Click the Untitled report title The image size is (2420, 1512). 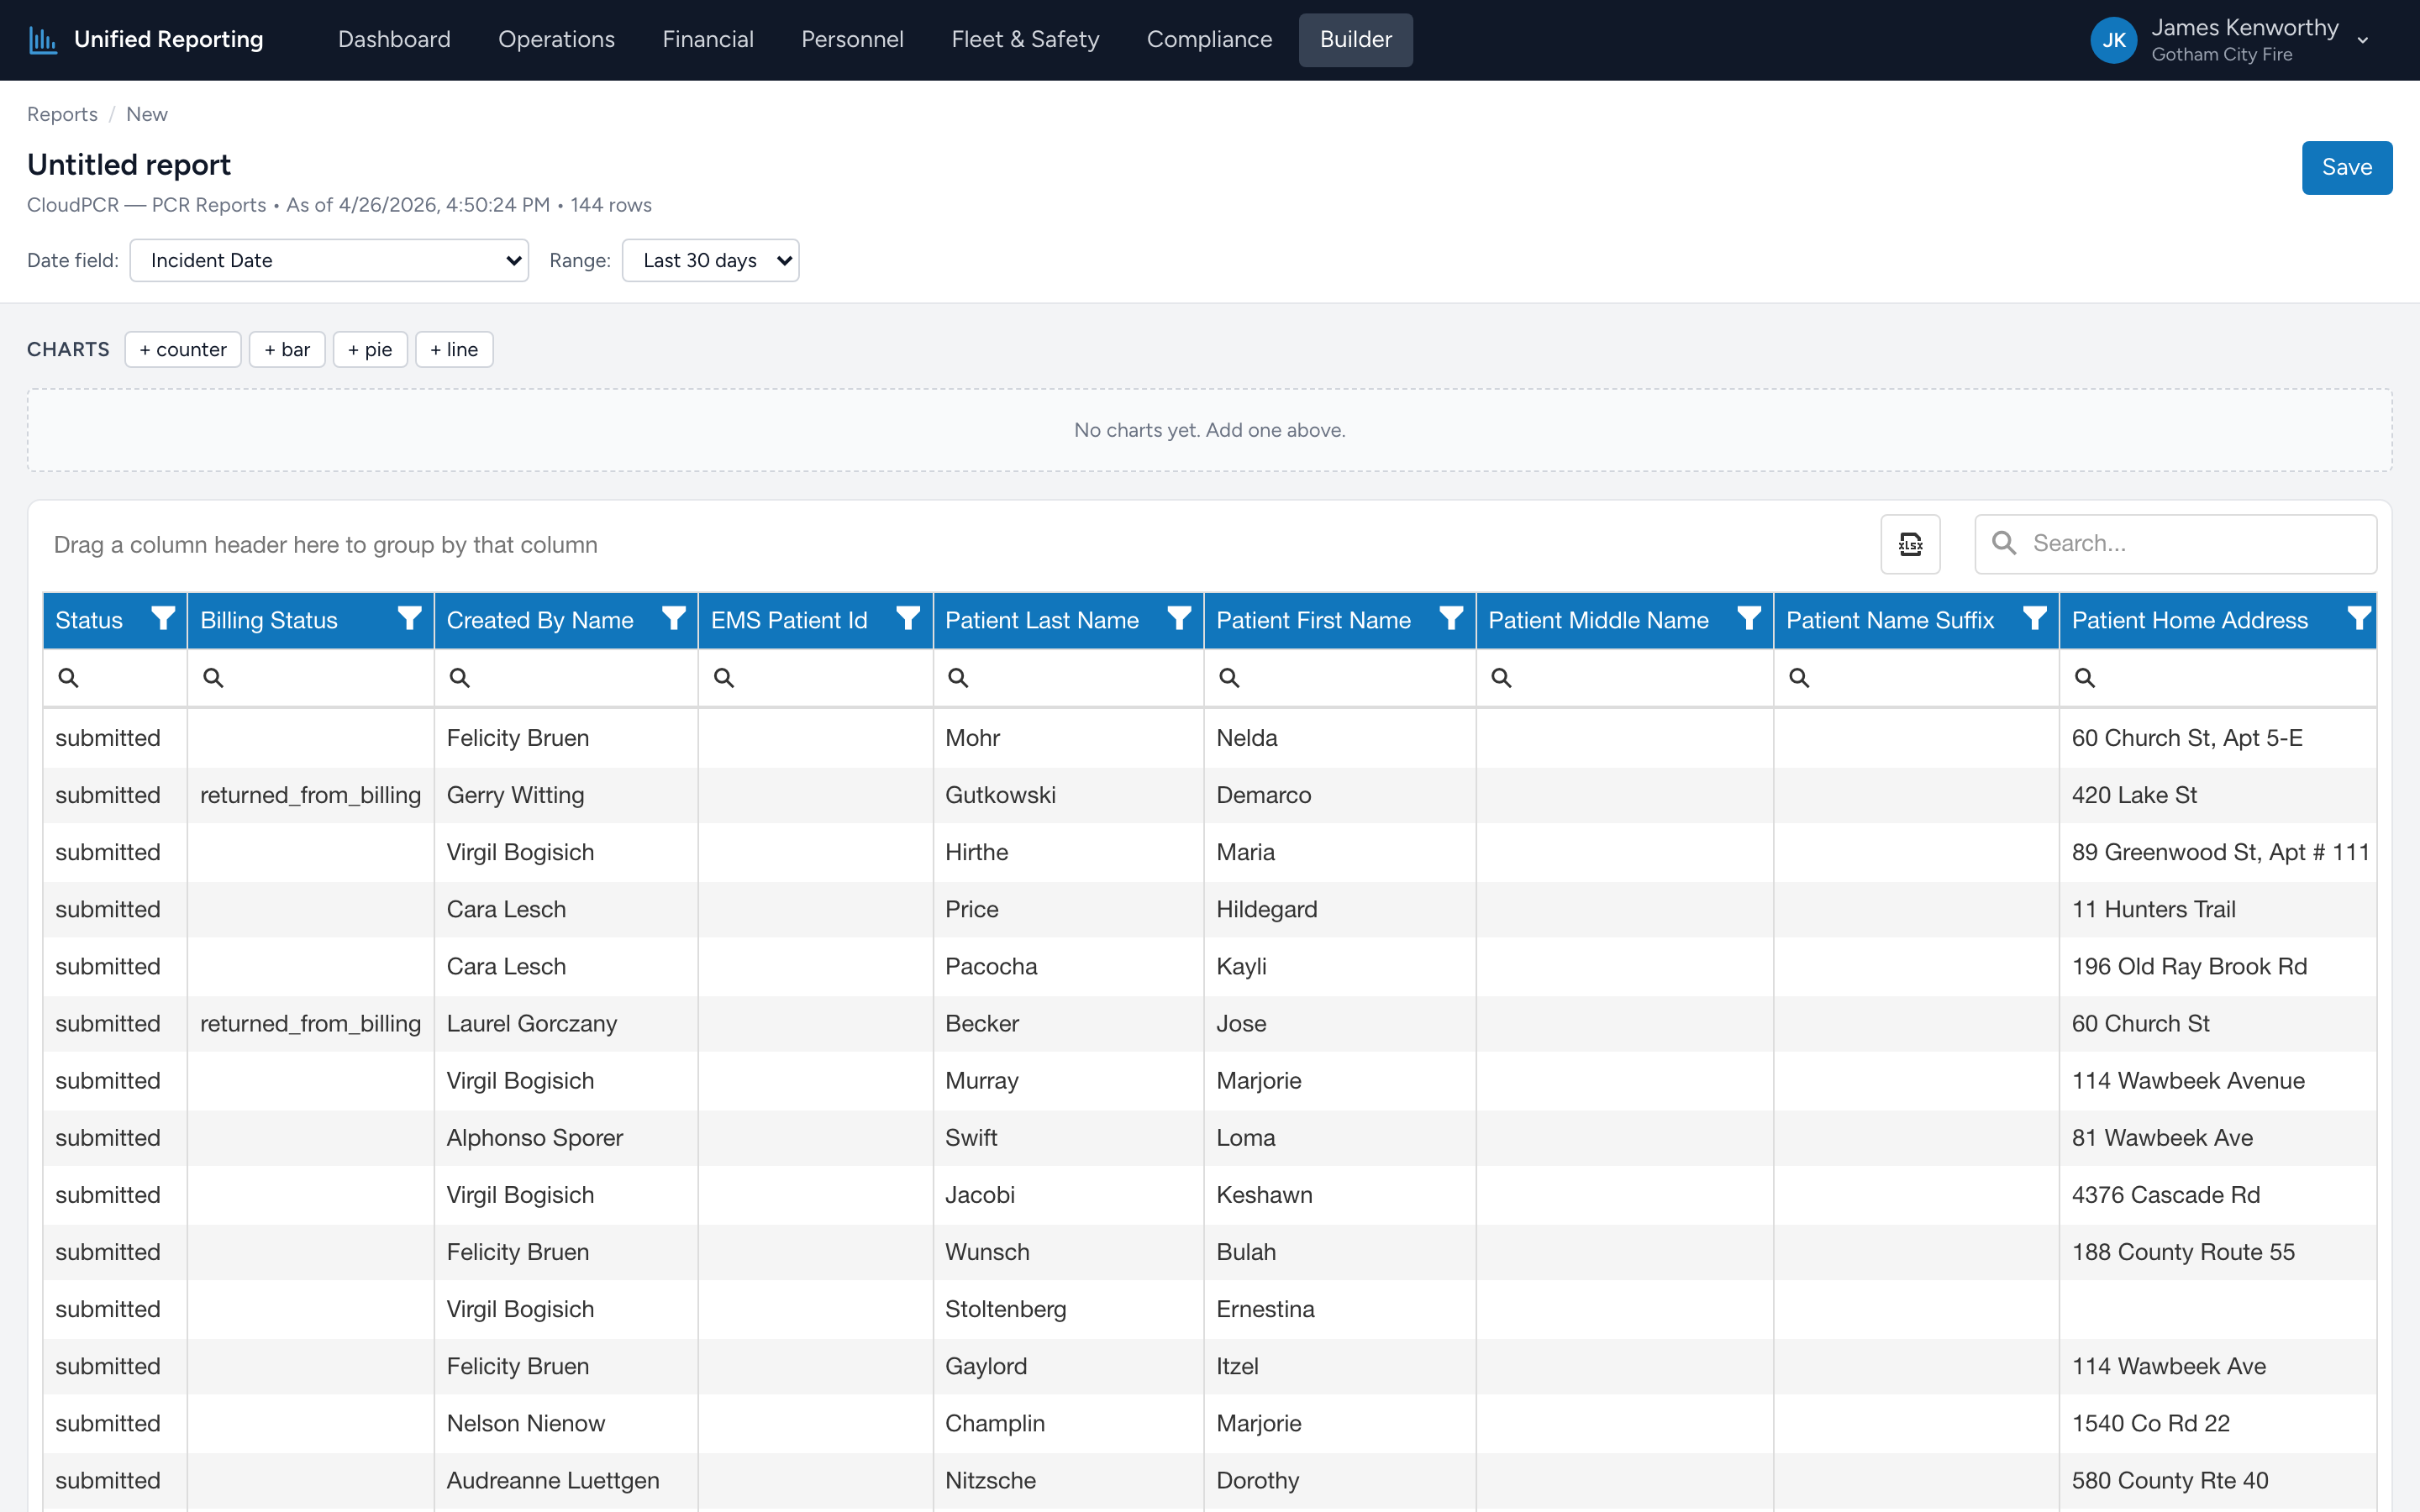129,164
